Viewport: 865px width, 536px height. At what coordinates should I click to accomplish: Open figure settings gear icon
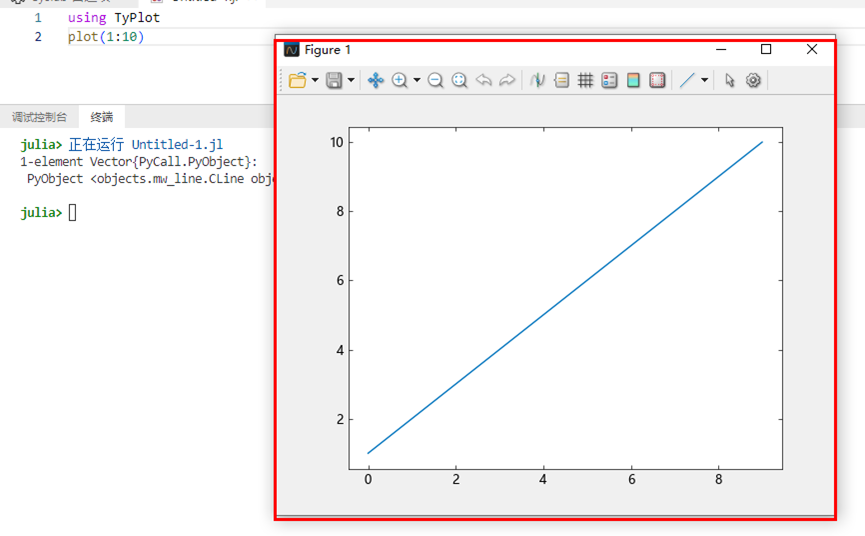click(x=753, y=81)
